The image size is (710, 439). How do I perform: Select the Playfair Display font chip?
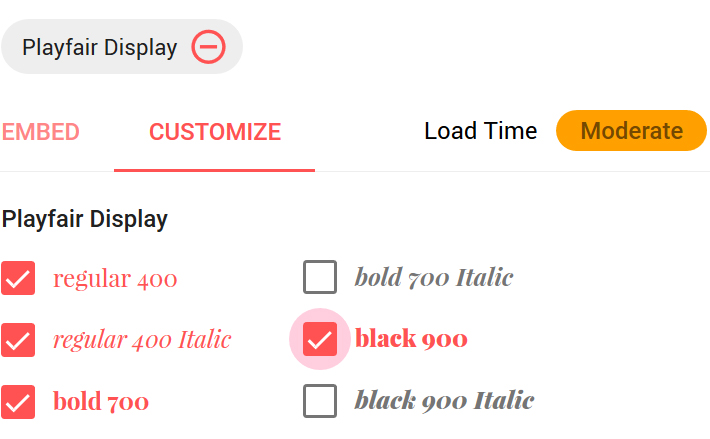(x=122, y=47)
